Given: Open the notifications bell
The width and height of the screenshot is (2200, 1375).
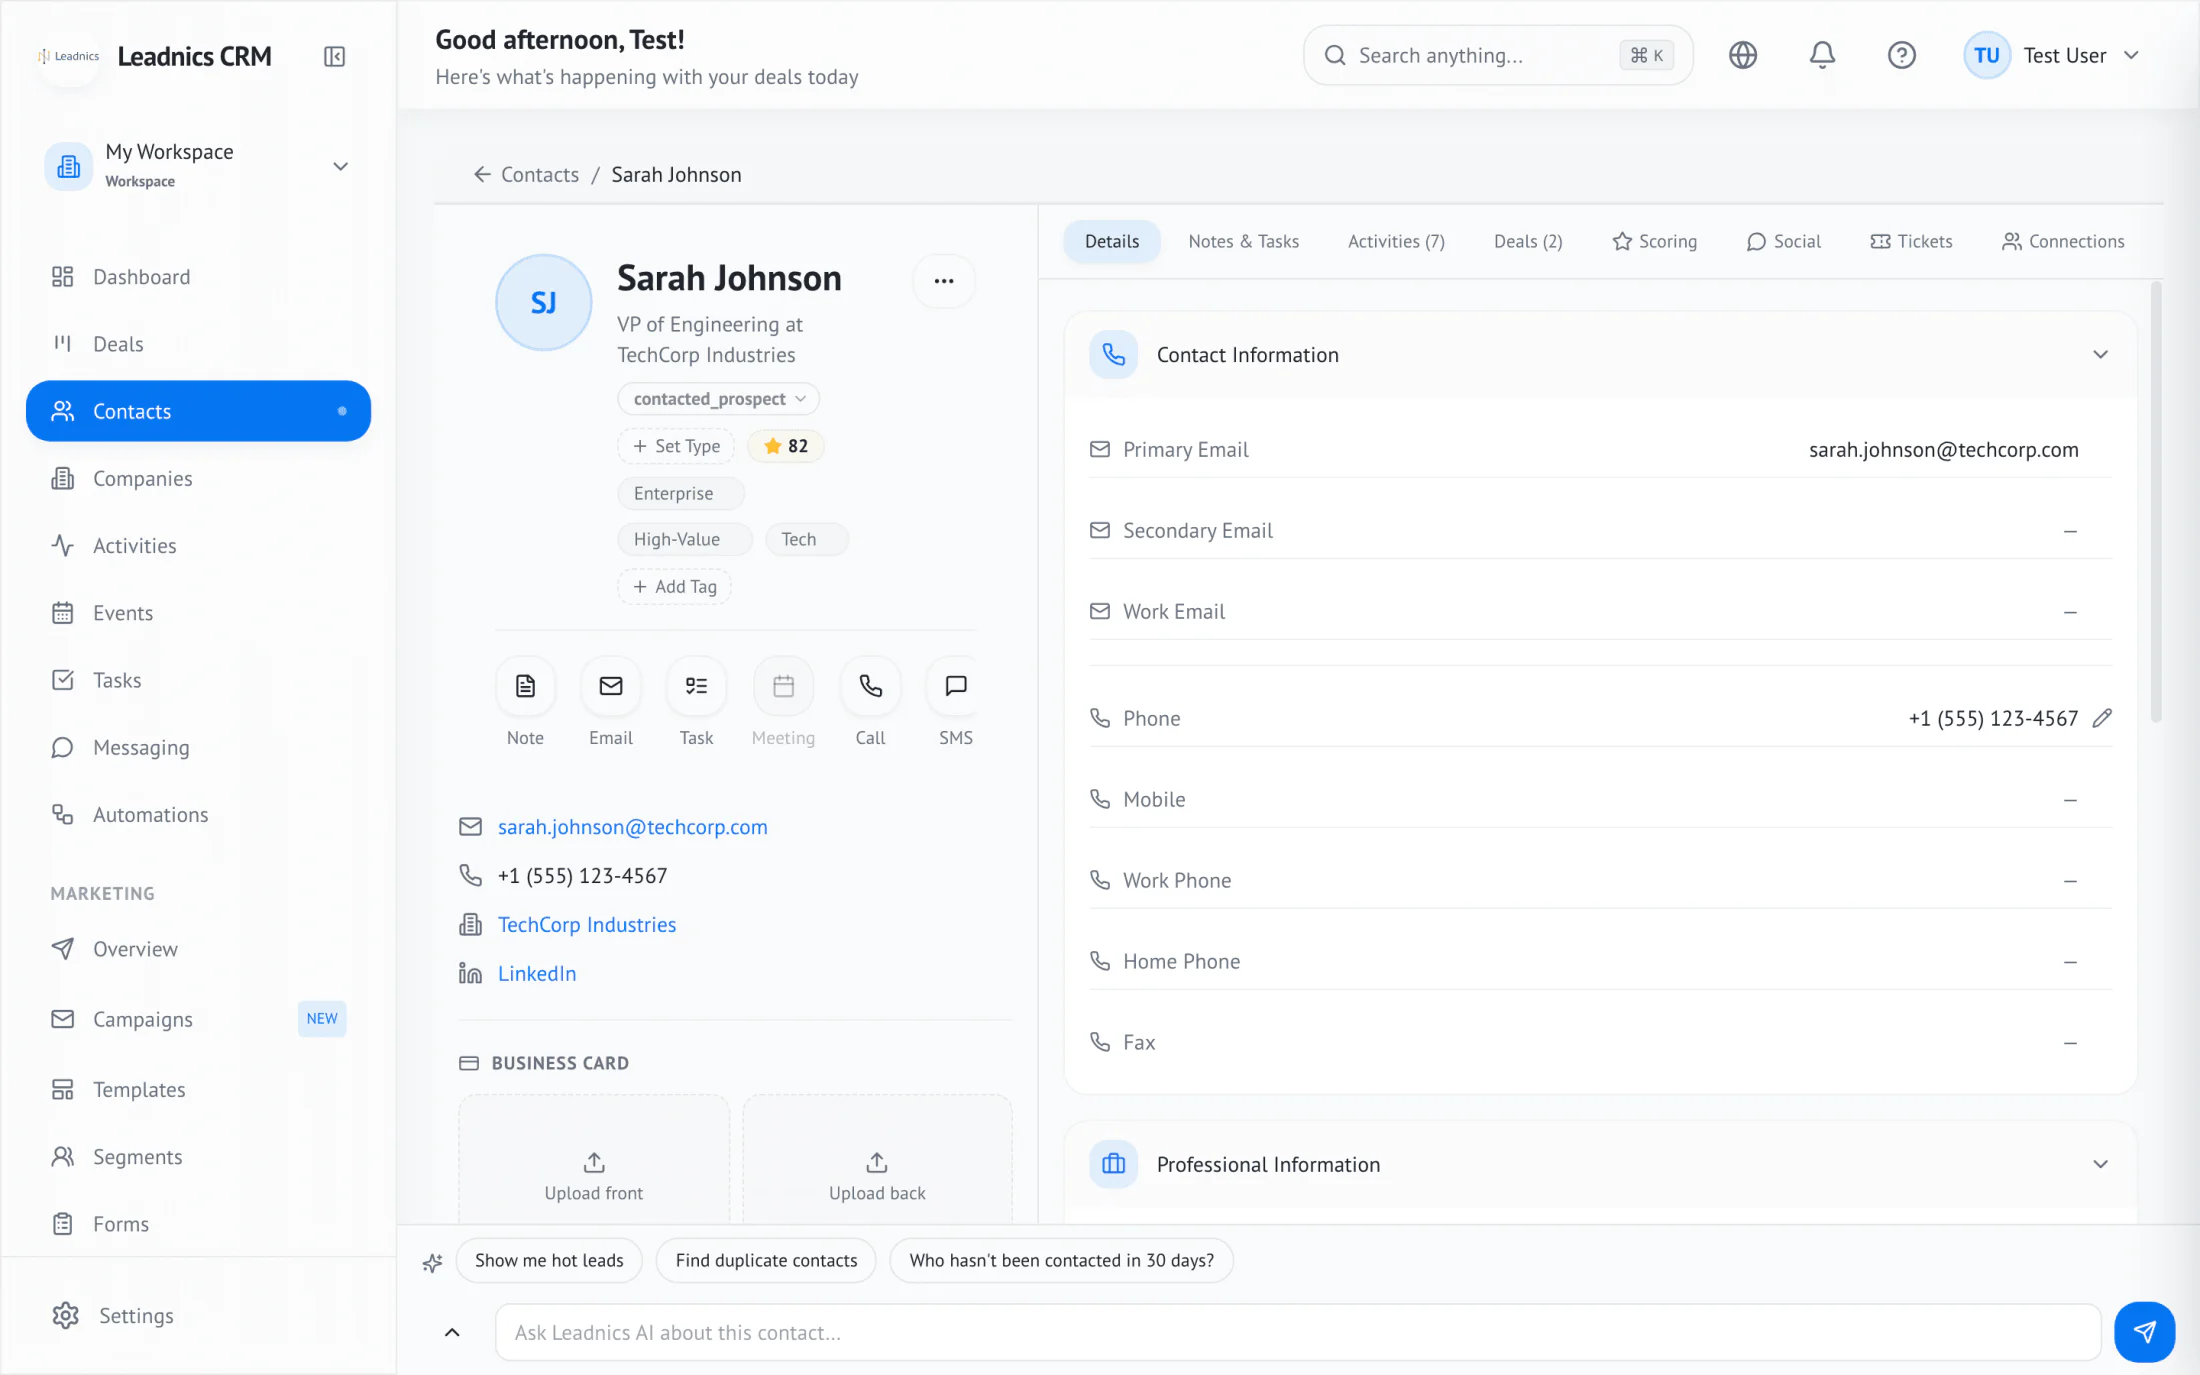Looking at the screenshot, I should point(1822,55).
